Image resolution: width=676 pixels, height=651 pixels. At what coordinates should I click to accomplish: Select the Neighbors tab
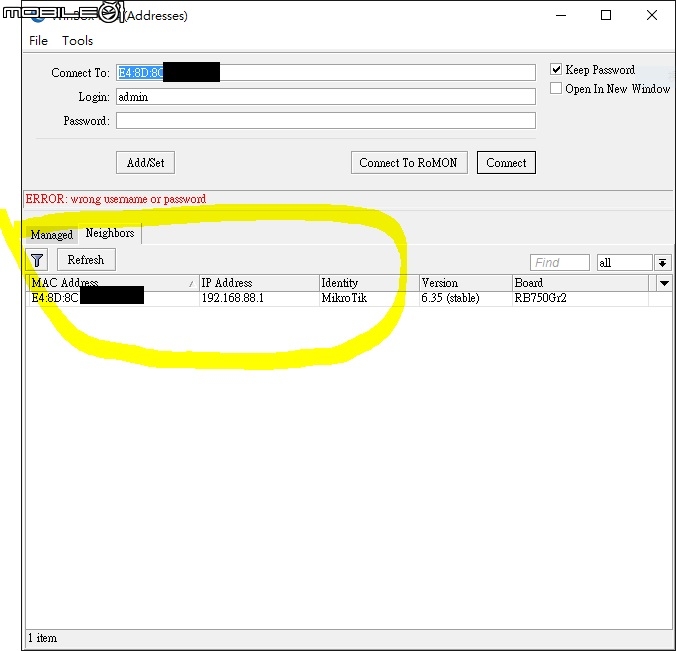pos(110,233)
